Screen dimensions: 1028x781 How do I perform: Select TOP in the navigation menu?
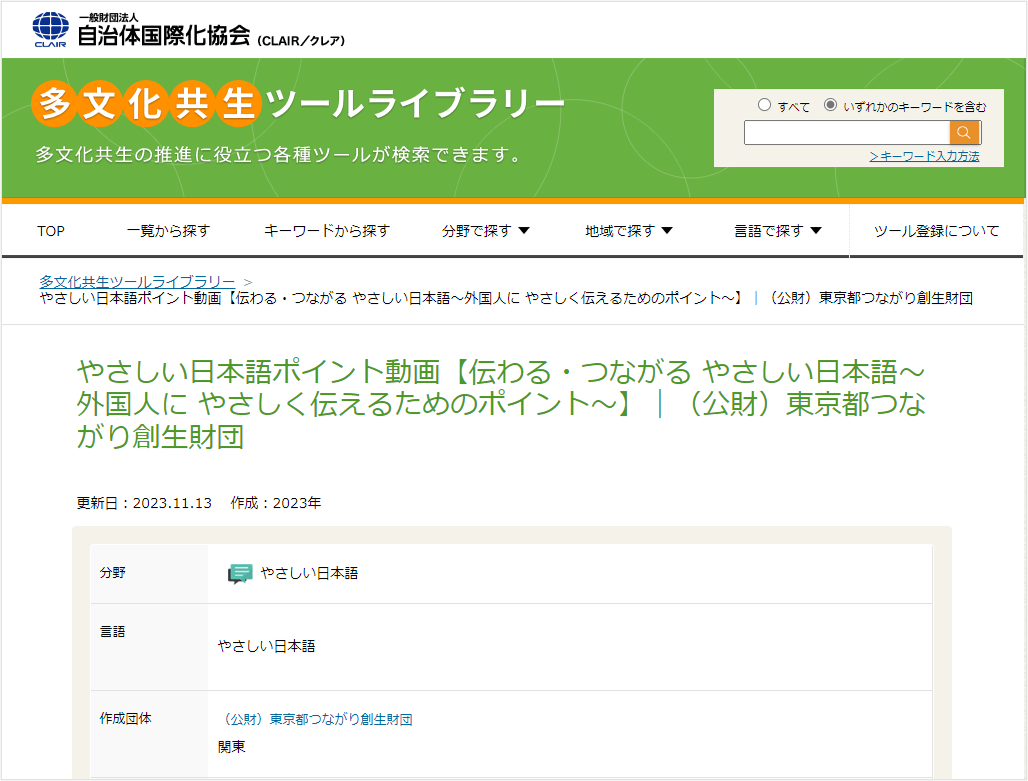pyautogui.click(x=50, y=229)
